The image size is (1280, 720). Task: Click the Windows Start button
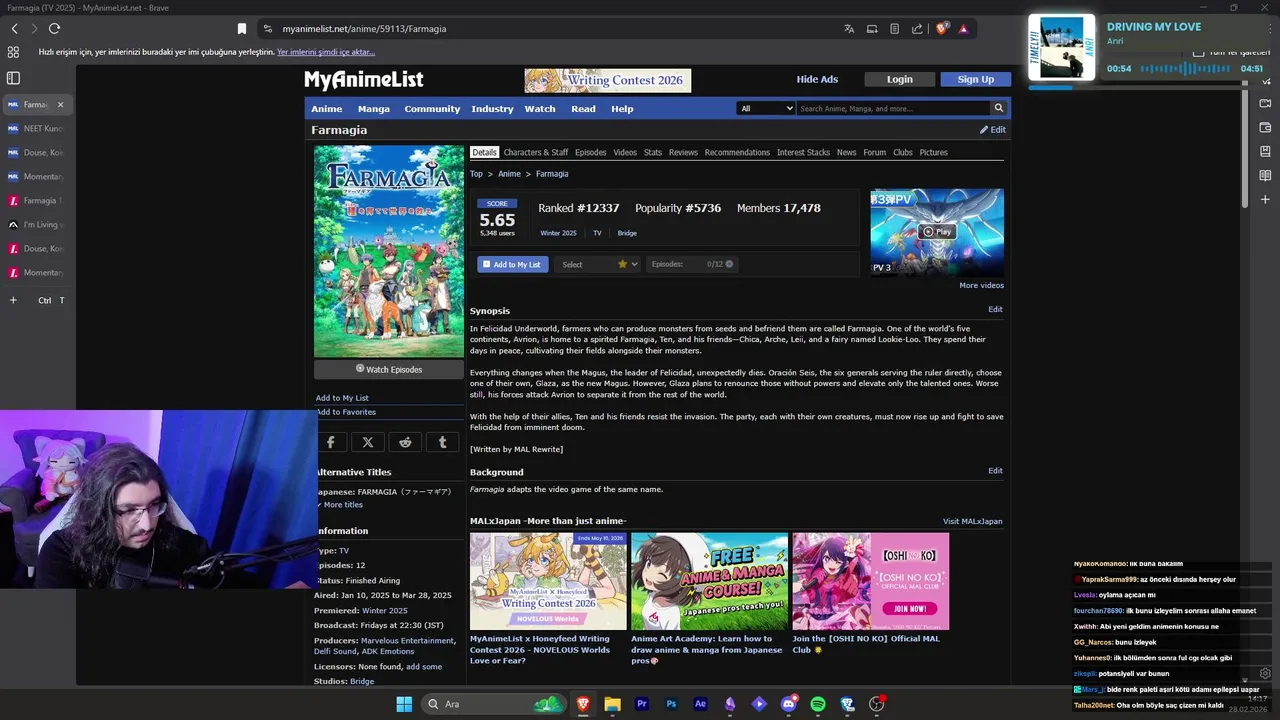(x=404, y=704)
